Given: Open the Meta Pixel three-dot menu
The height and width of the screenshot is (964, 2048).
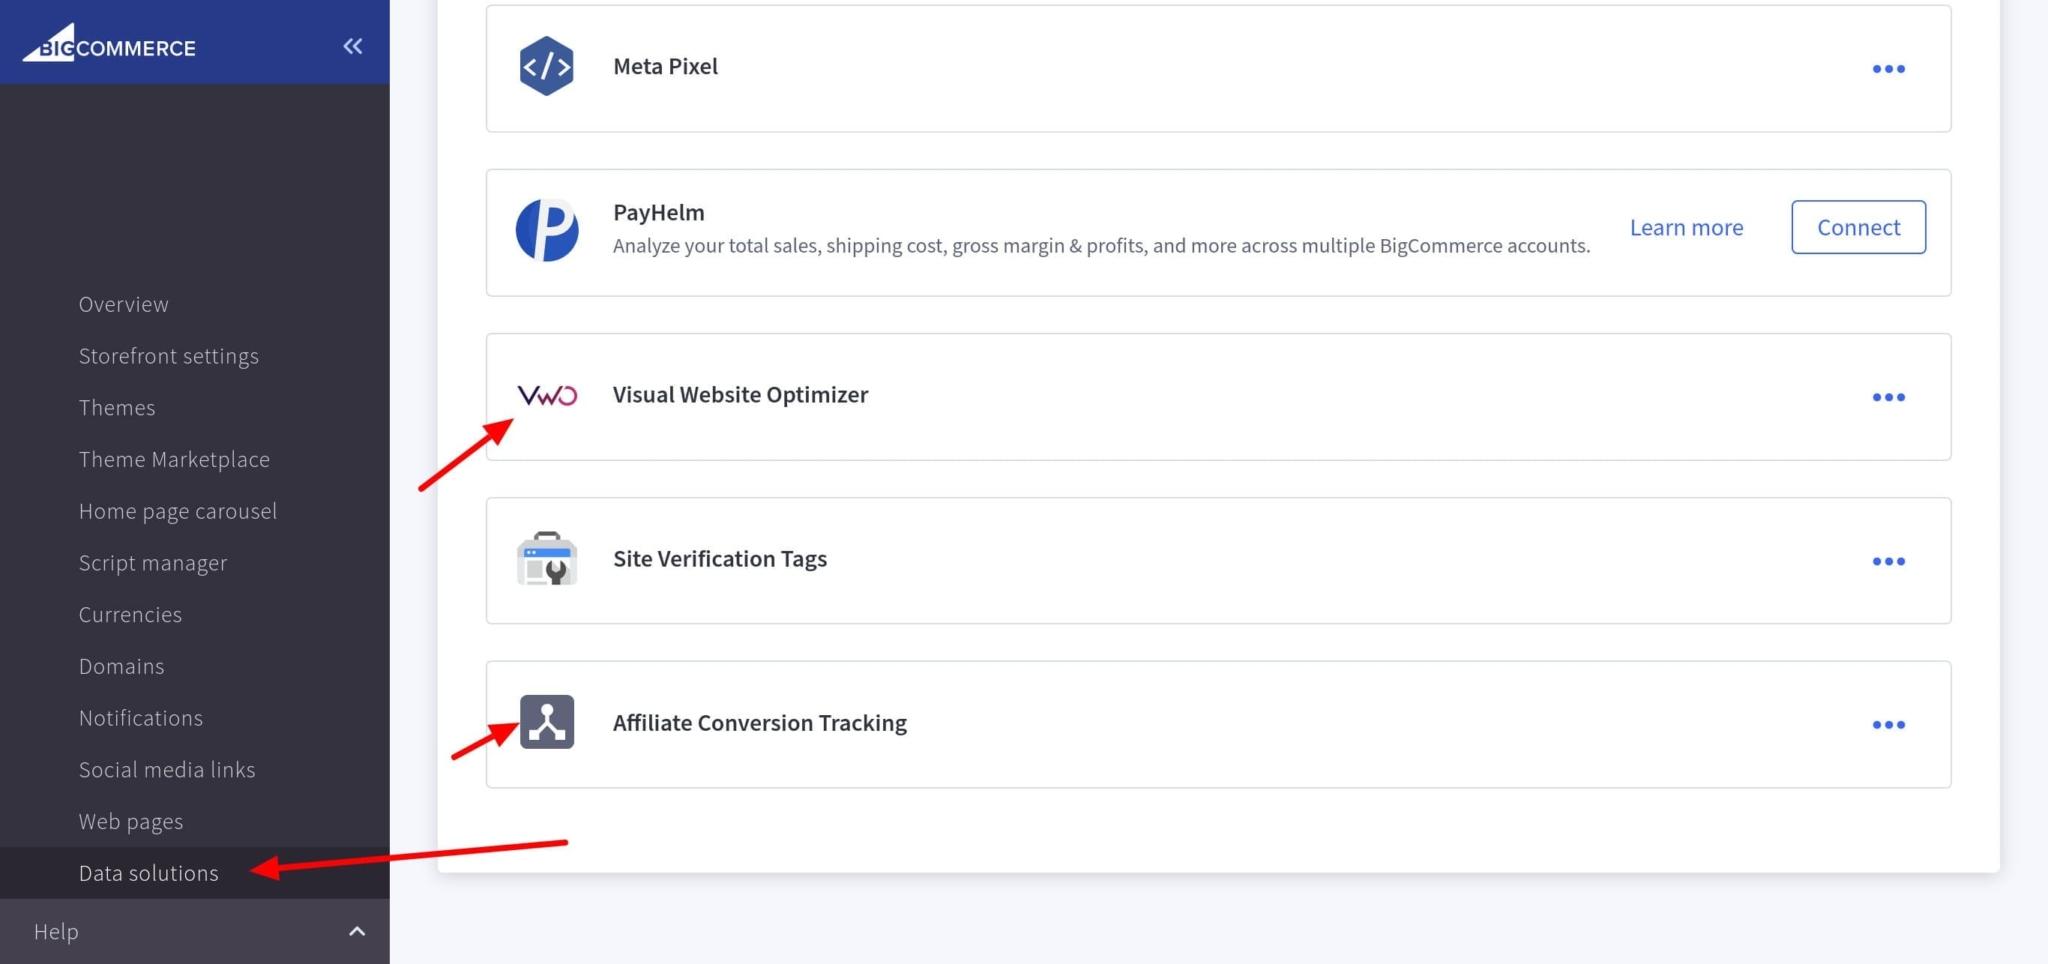Looking at the screenshot, I should coord(1889,68).
